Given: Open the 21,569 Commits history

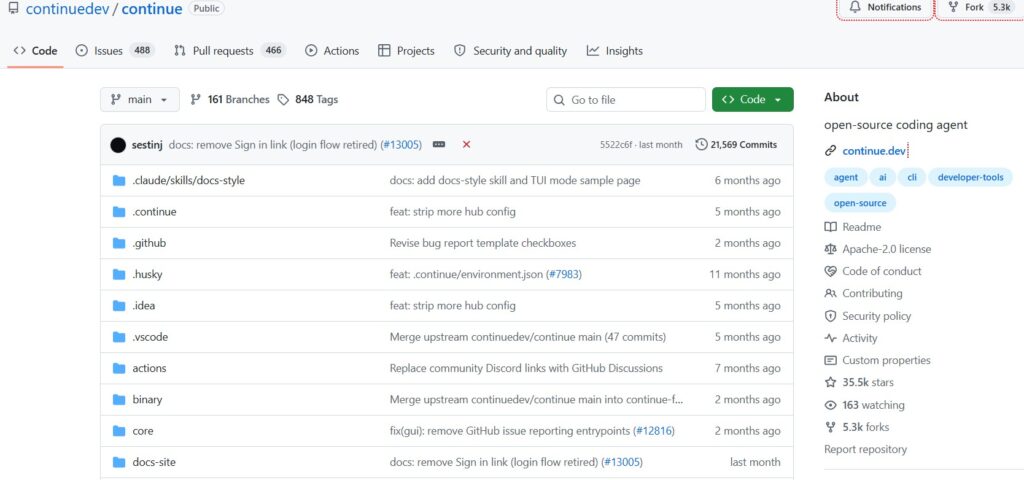Looking at the screenshot, I should click(x=736, y=144).
